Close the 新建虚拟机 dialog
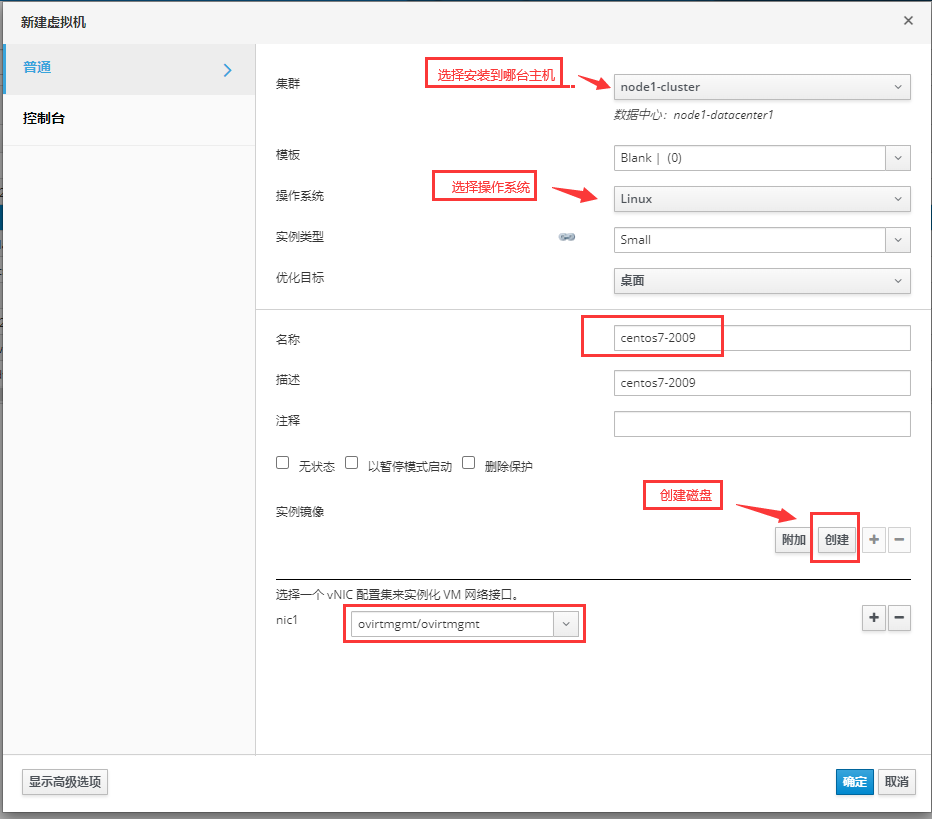 [x=908, y=21]
